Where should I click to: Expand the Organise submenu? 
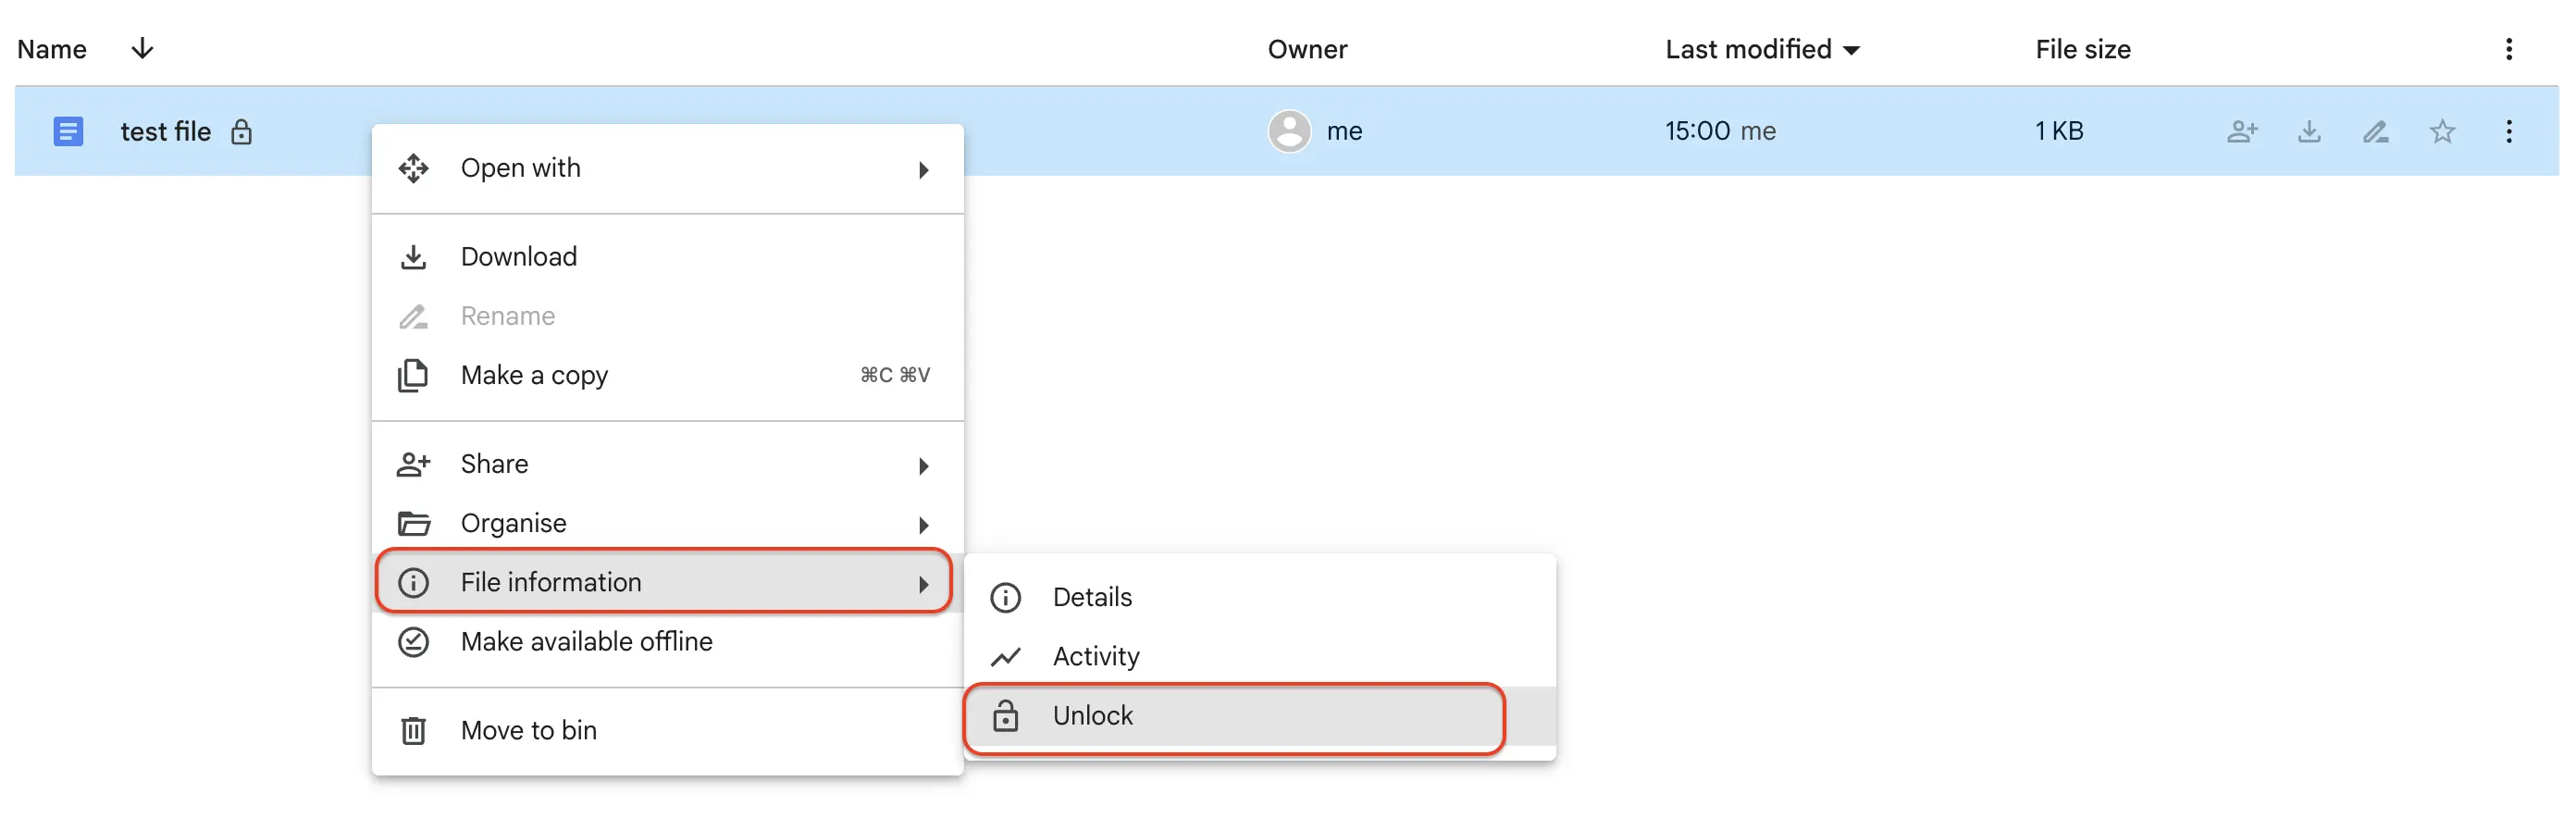point(667,523)
